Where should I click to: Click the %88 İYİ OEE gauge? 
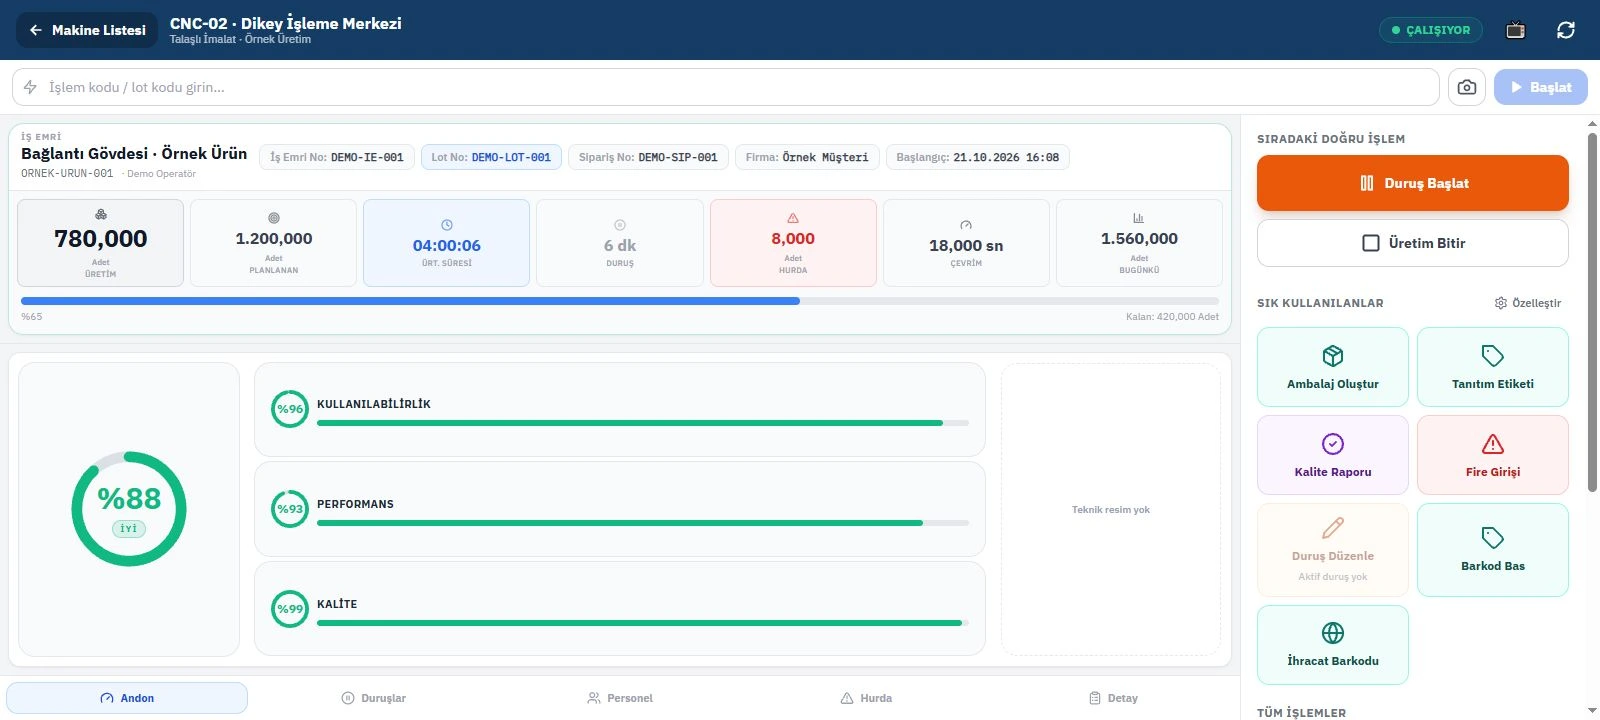tap(129, 509)
